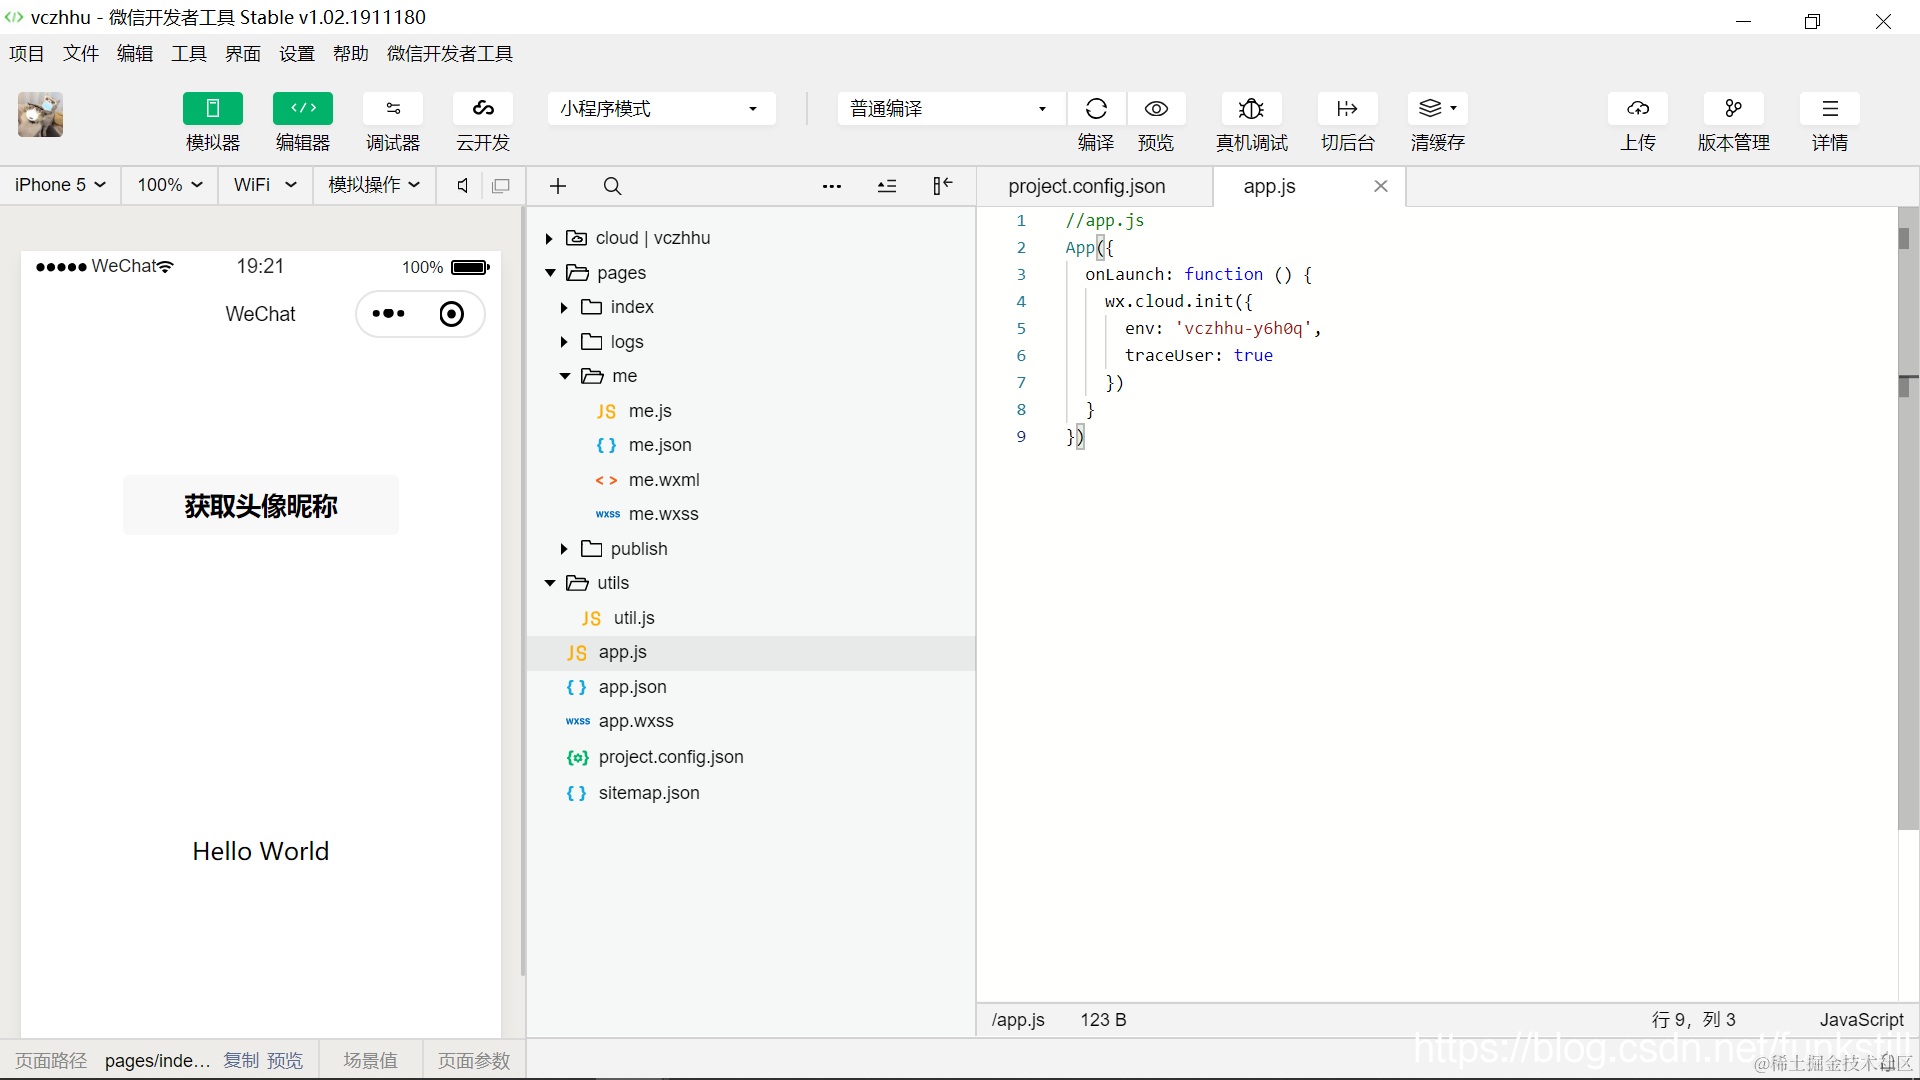Open the iPhone 5 device dropdown
The image size is (1920, 1080).
(60, 185)
